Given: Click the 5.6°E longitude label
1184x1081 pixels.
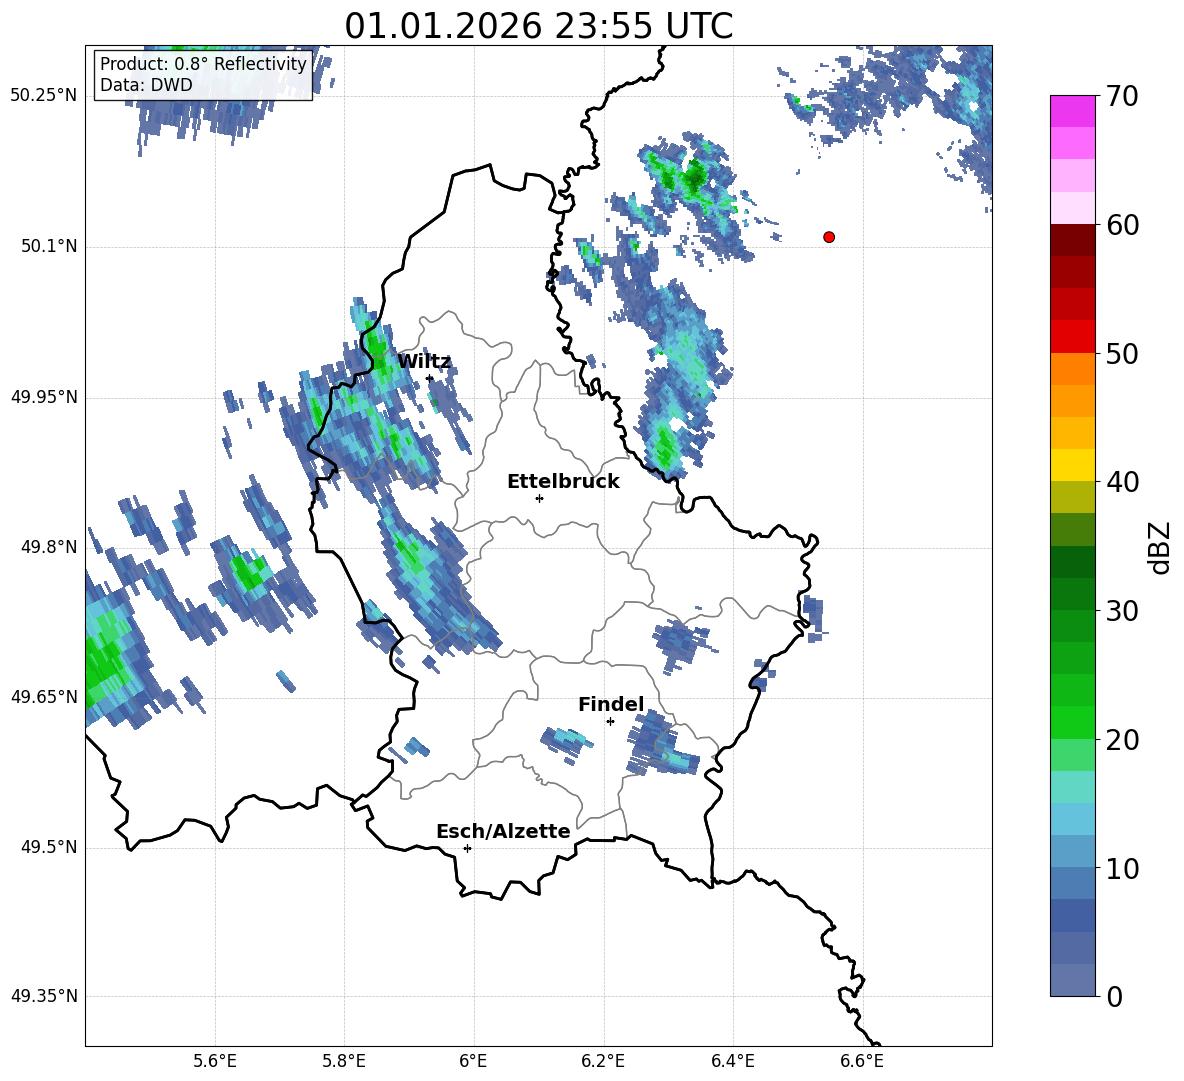Looking at the screenshot, I should click(215, 1061).
